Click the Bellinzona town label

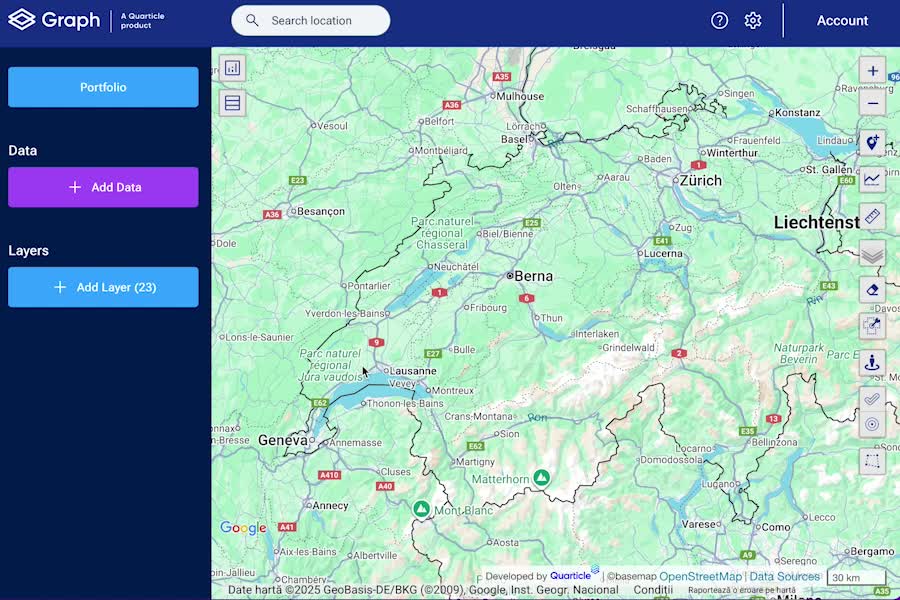pyautogui.click(x=774, y=442)
